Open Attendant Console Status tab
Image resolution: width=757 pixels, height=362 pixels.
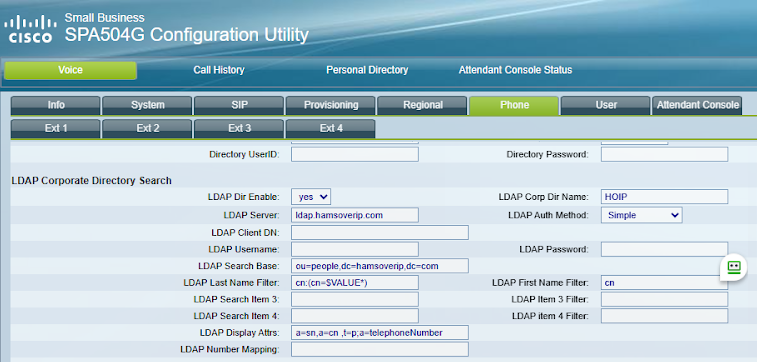click(x=515, y=70)
